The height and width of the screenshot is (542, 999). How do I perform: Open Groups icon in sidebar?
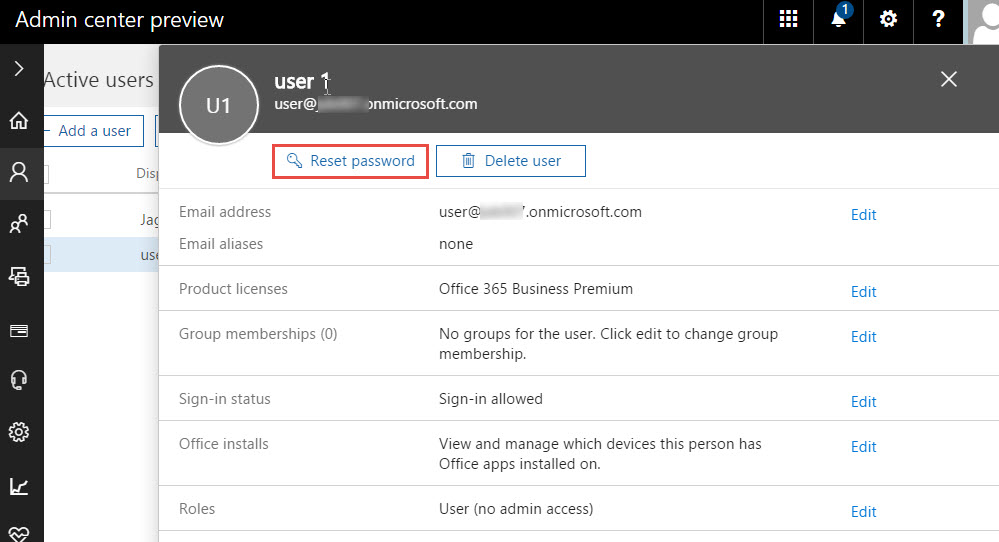tap(19, 224)
